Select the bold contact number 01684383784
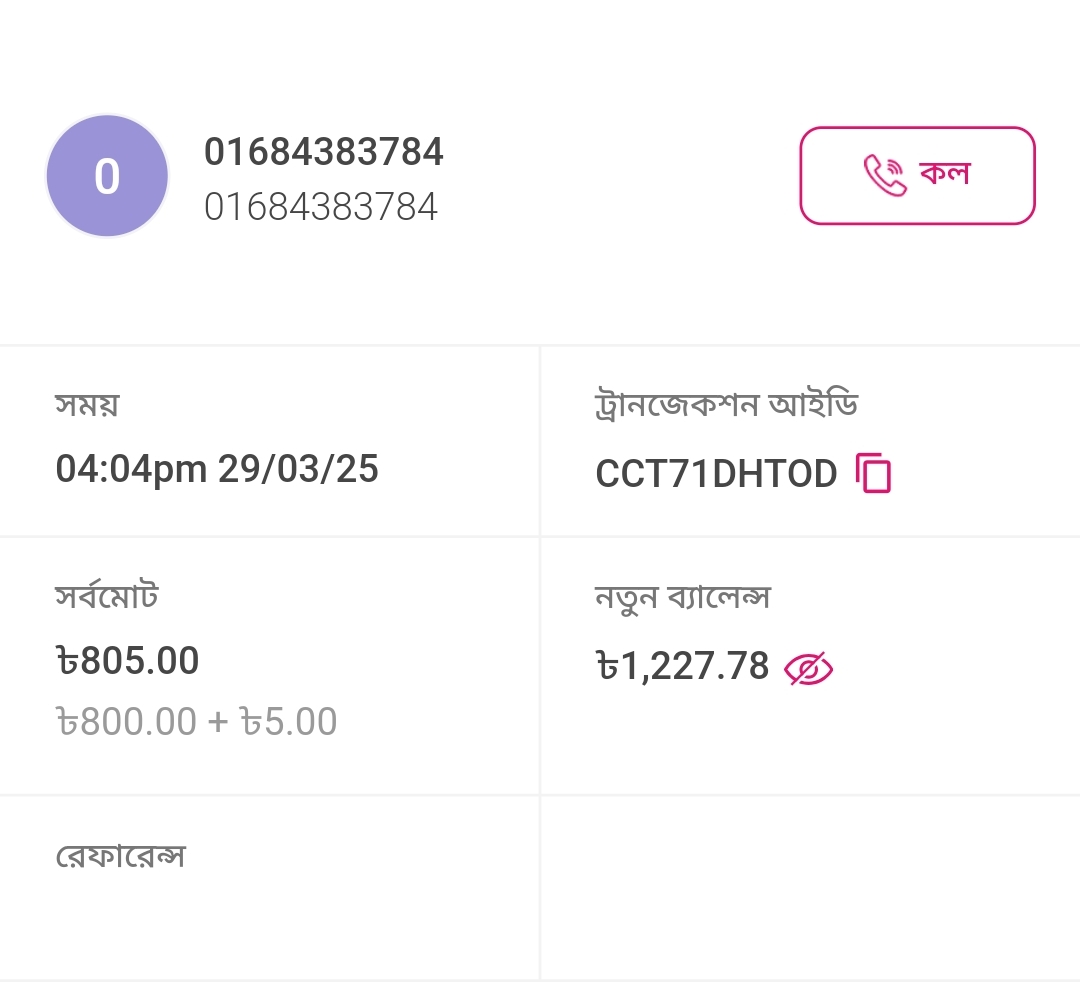 click(324, 152)
